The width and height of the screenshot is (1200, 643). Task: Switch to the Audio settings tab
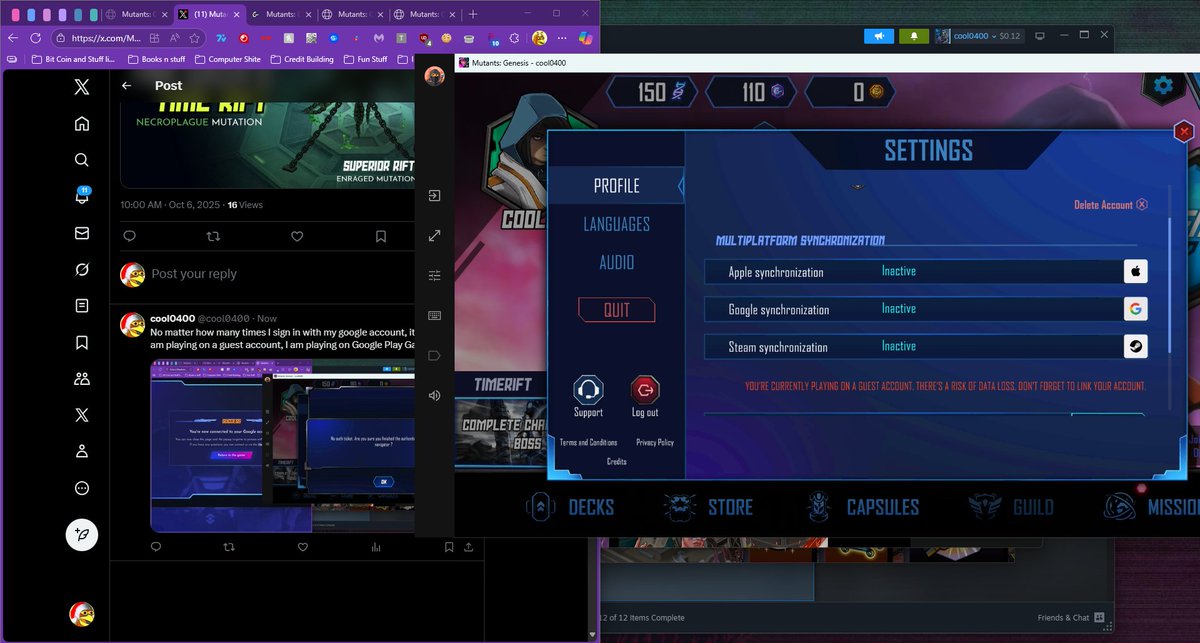tap(617, 262)
